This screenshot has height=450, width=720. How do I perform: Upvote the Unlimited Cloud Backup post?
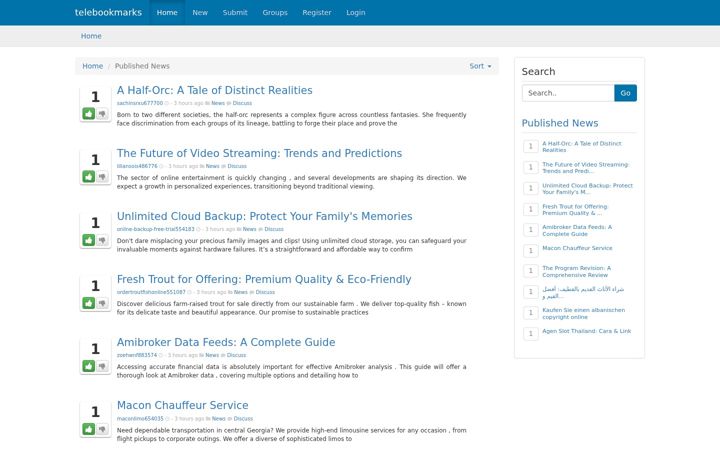(89, 240)
